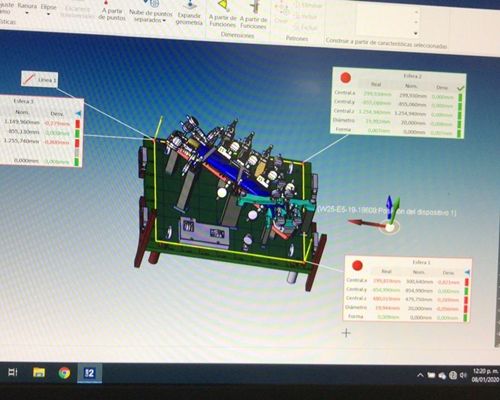
Task: Toggle the blue arrow in Esfera 3 header
Action: click(x=78, y=114)
